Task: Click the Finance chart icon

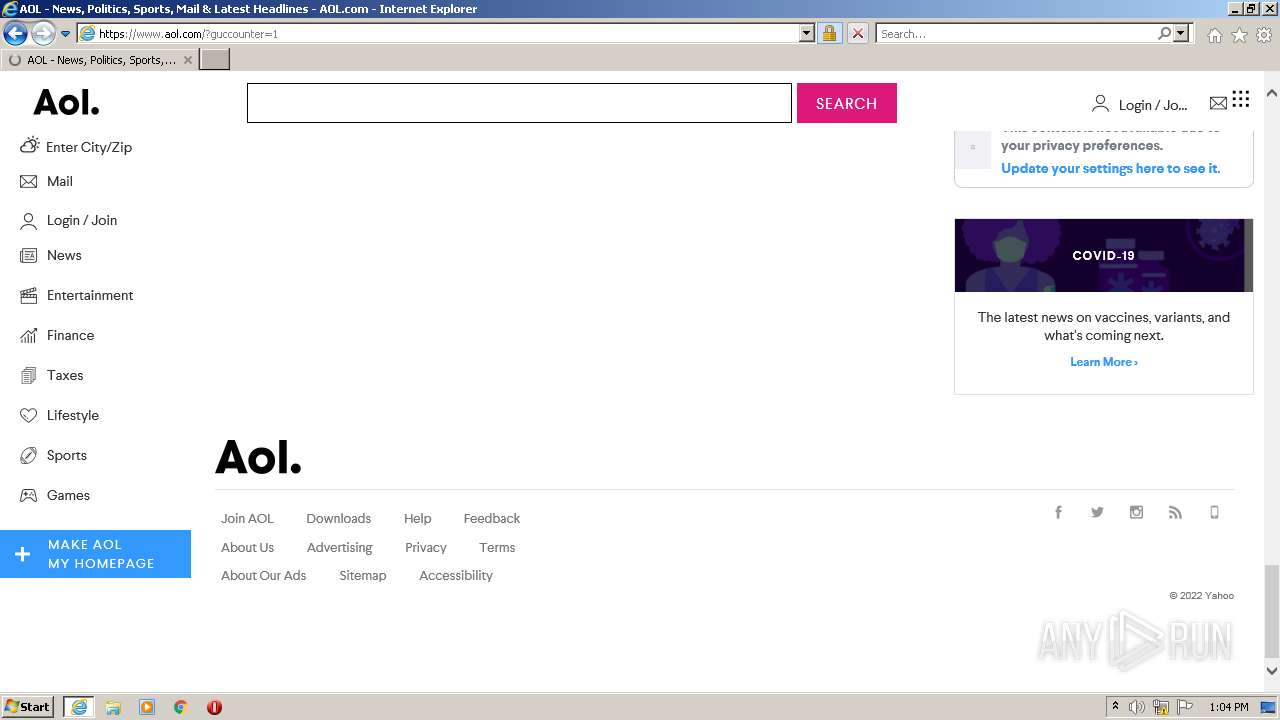Action: (29, 335)
